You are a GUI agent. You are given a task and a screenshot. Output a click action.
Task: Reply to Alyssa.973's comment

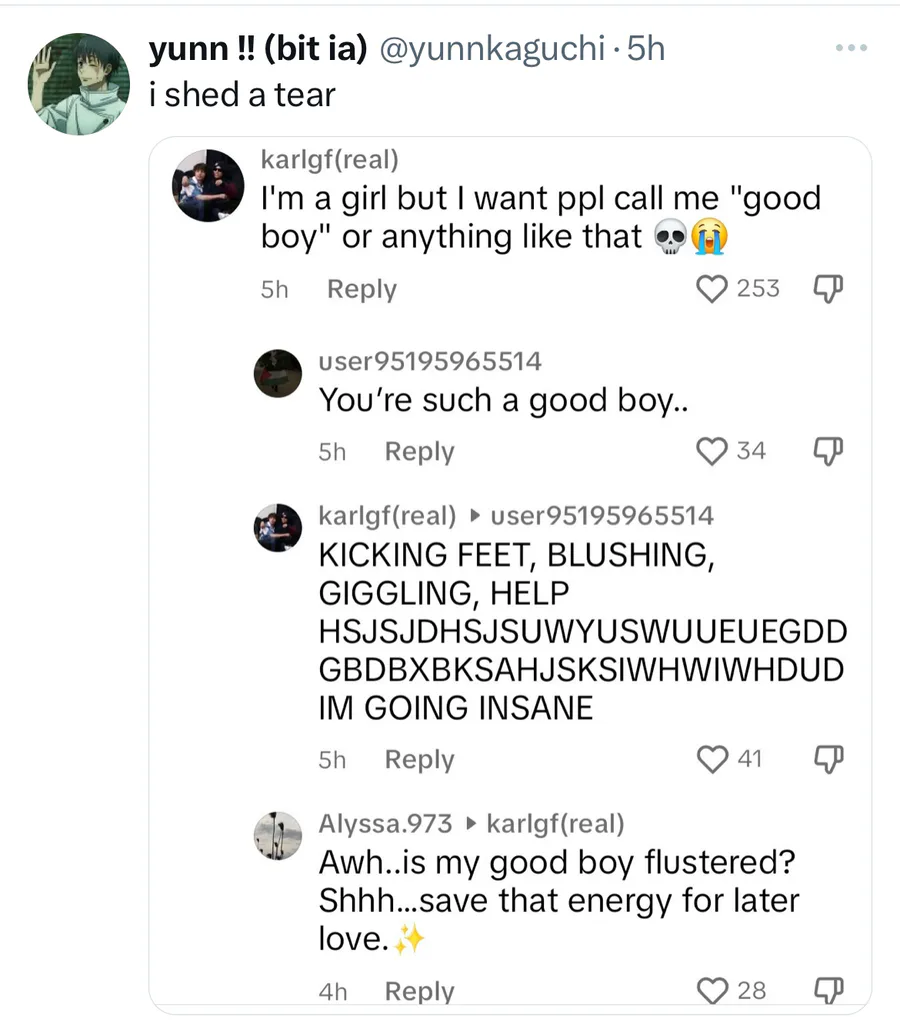[x=419, y=991]
